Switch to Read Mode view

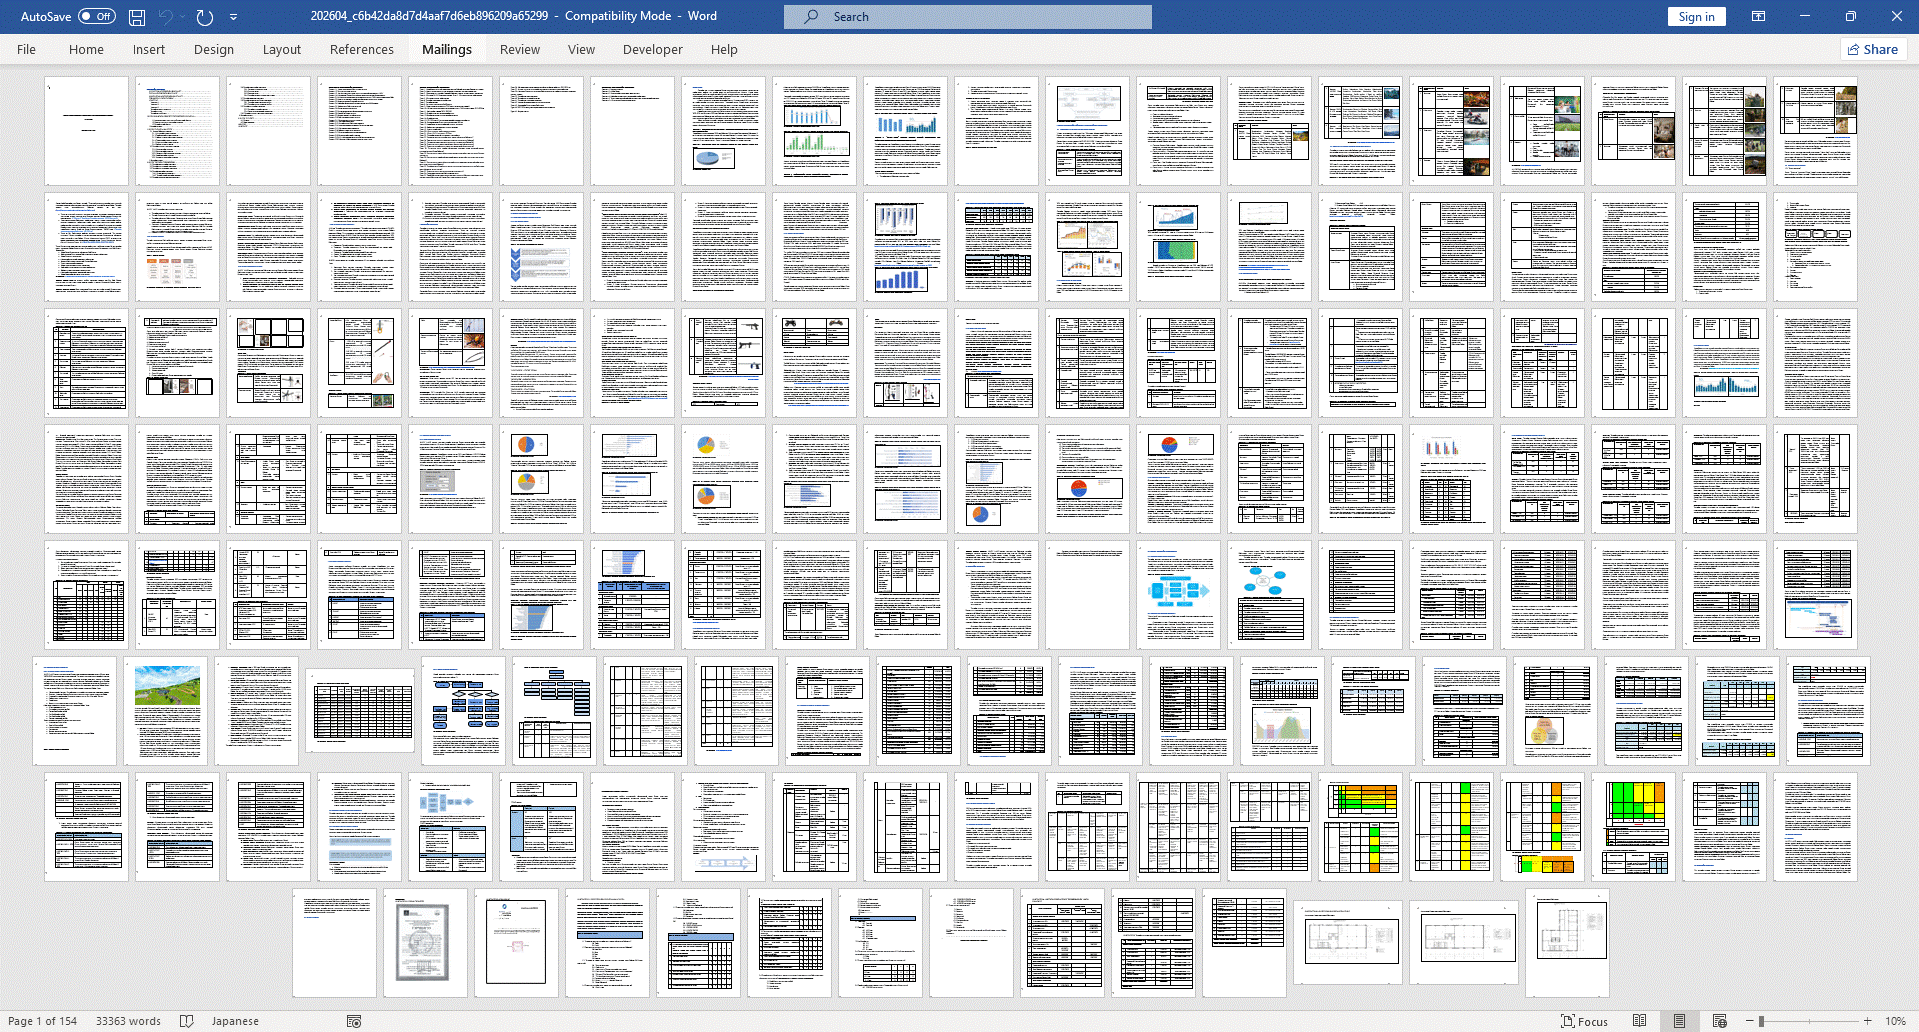click(1639, 1021)
